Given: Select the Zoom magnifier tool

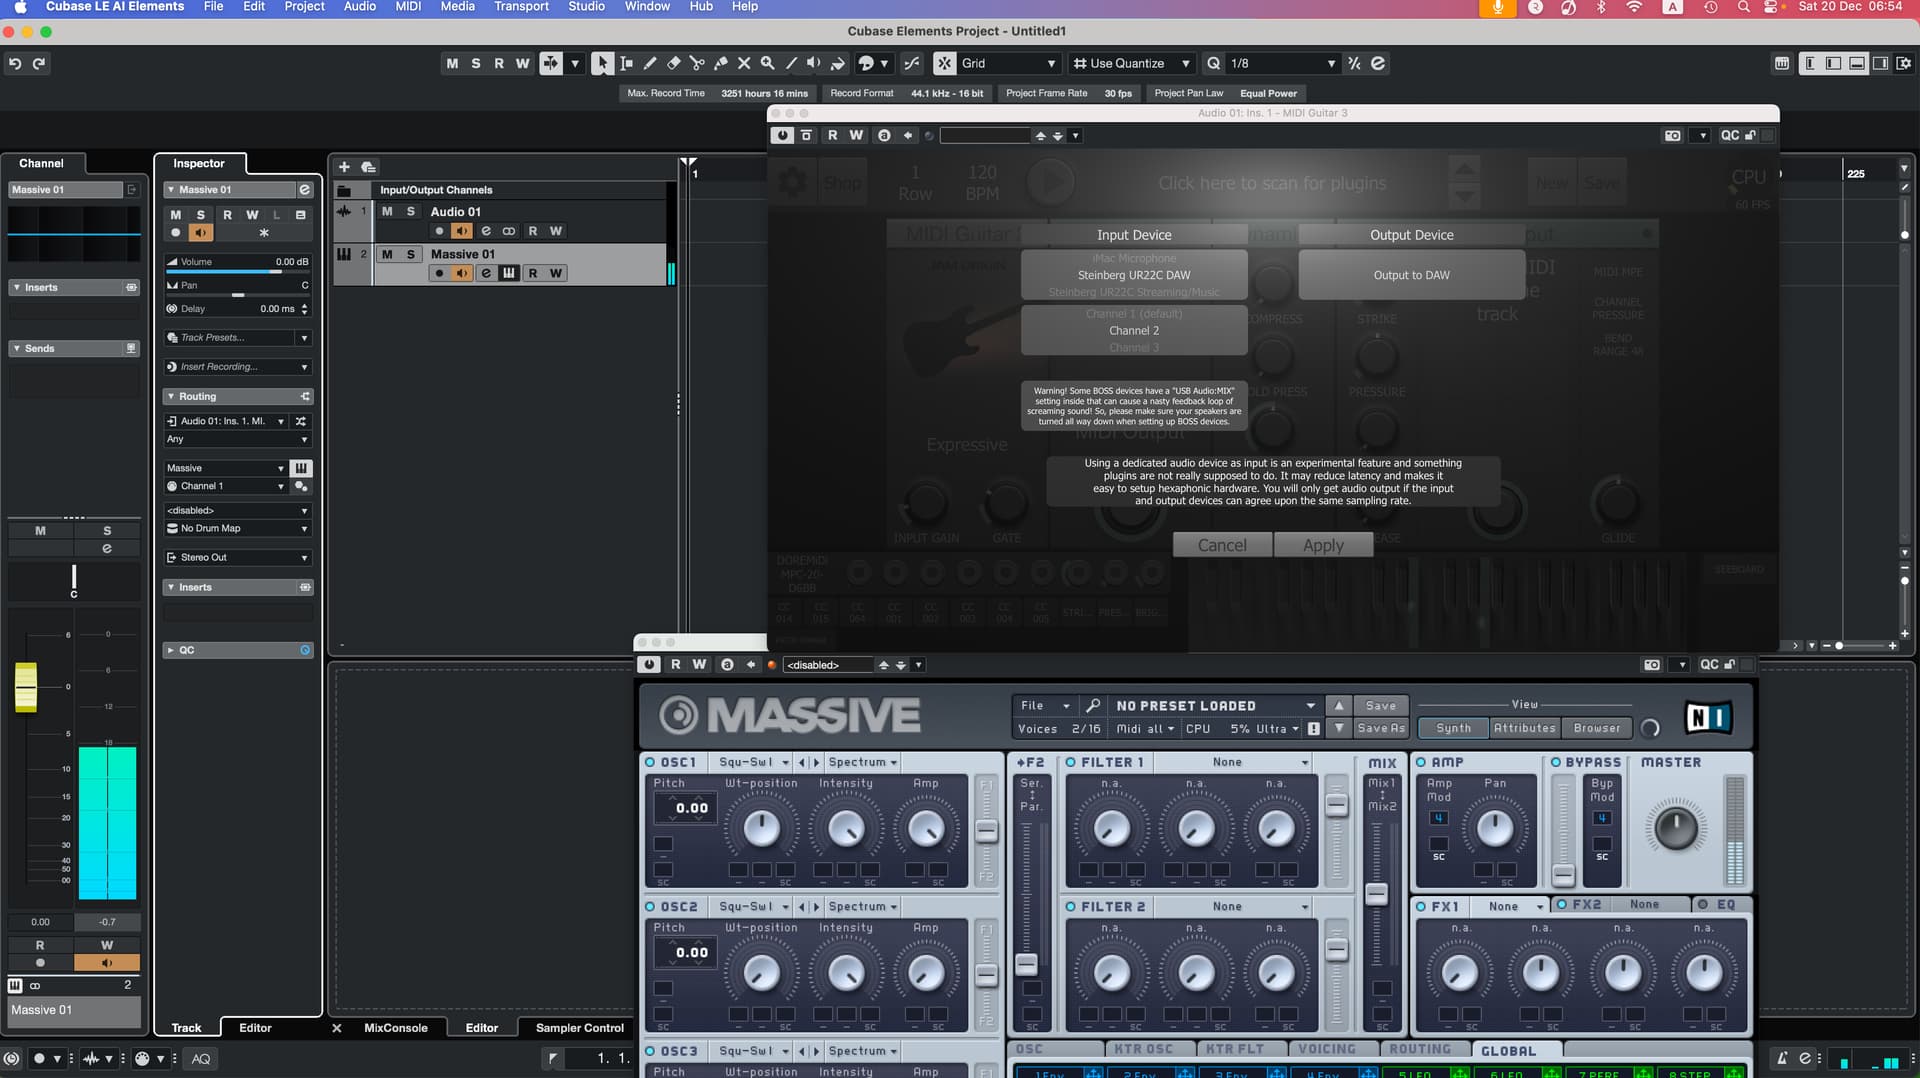Looking at the screenshot, I should 767,63.
